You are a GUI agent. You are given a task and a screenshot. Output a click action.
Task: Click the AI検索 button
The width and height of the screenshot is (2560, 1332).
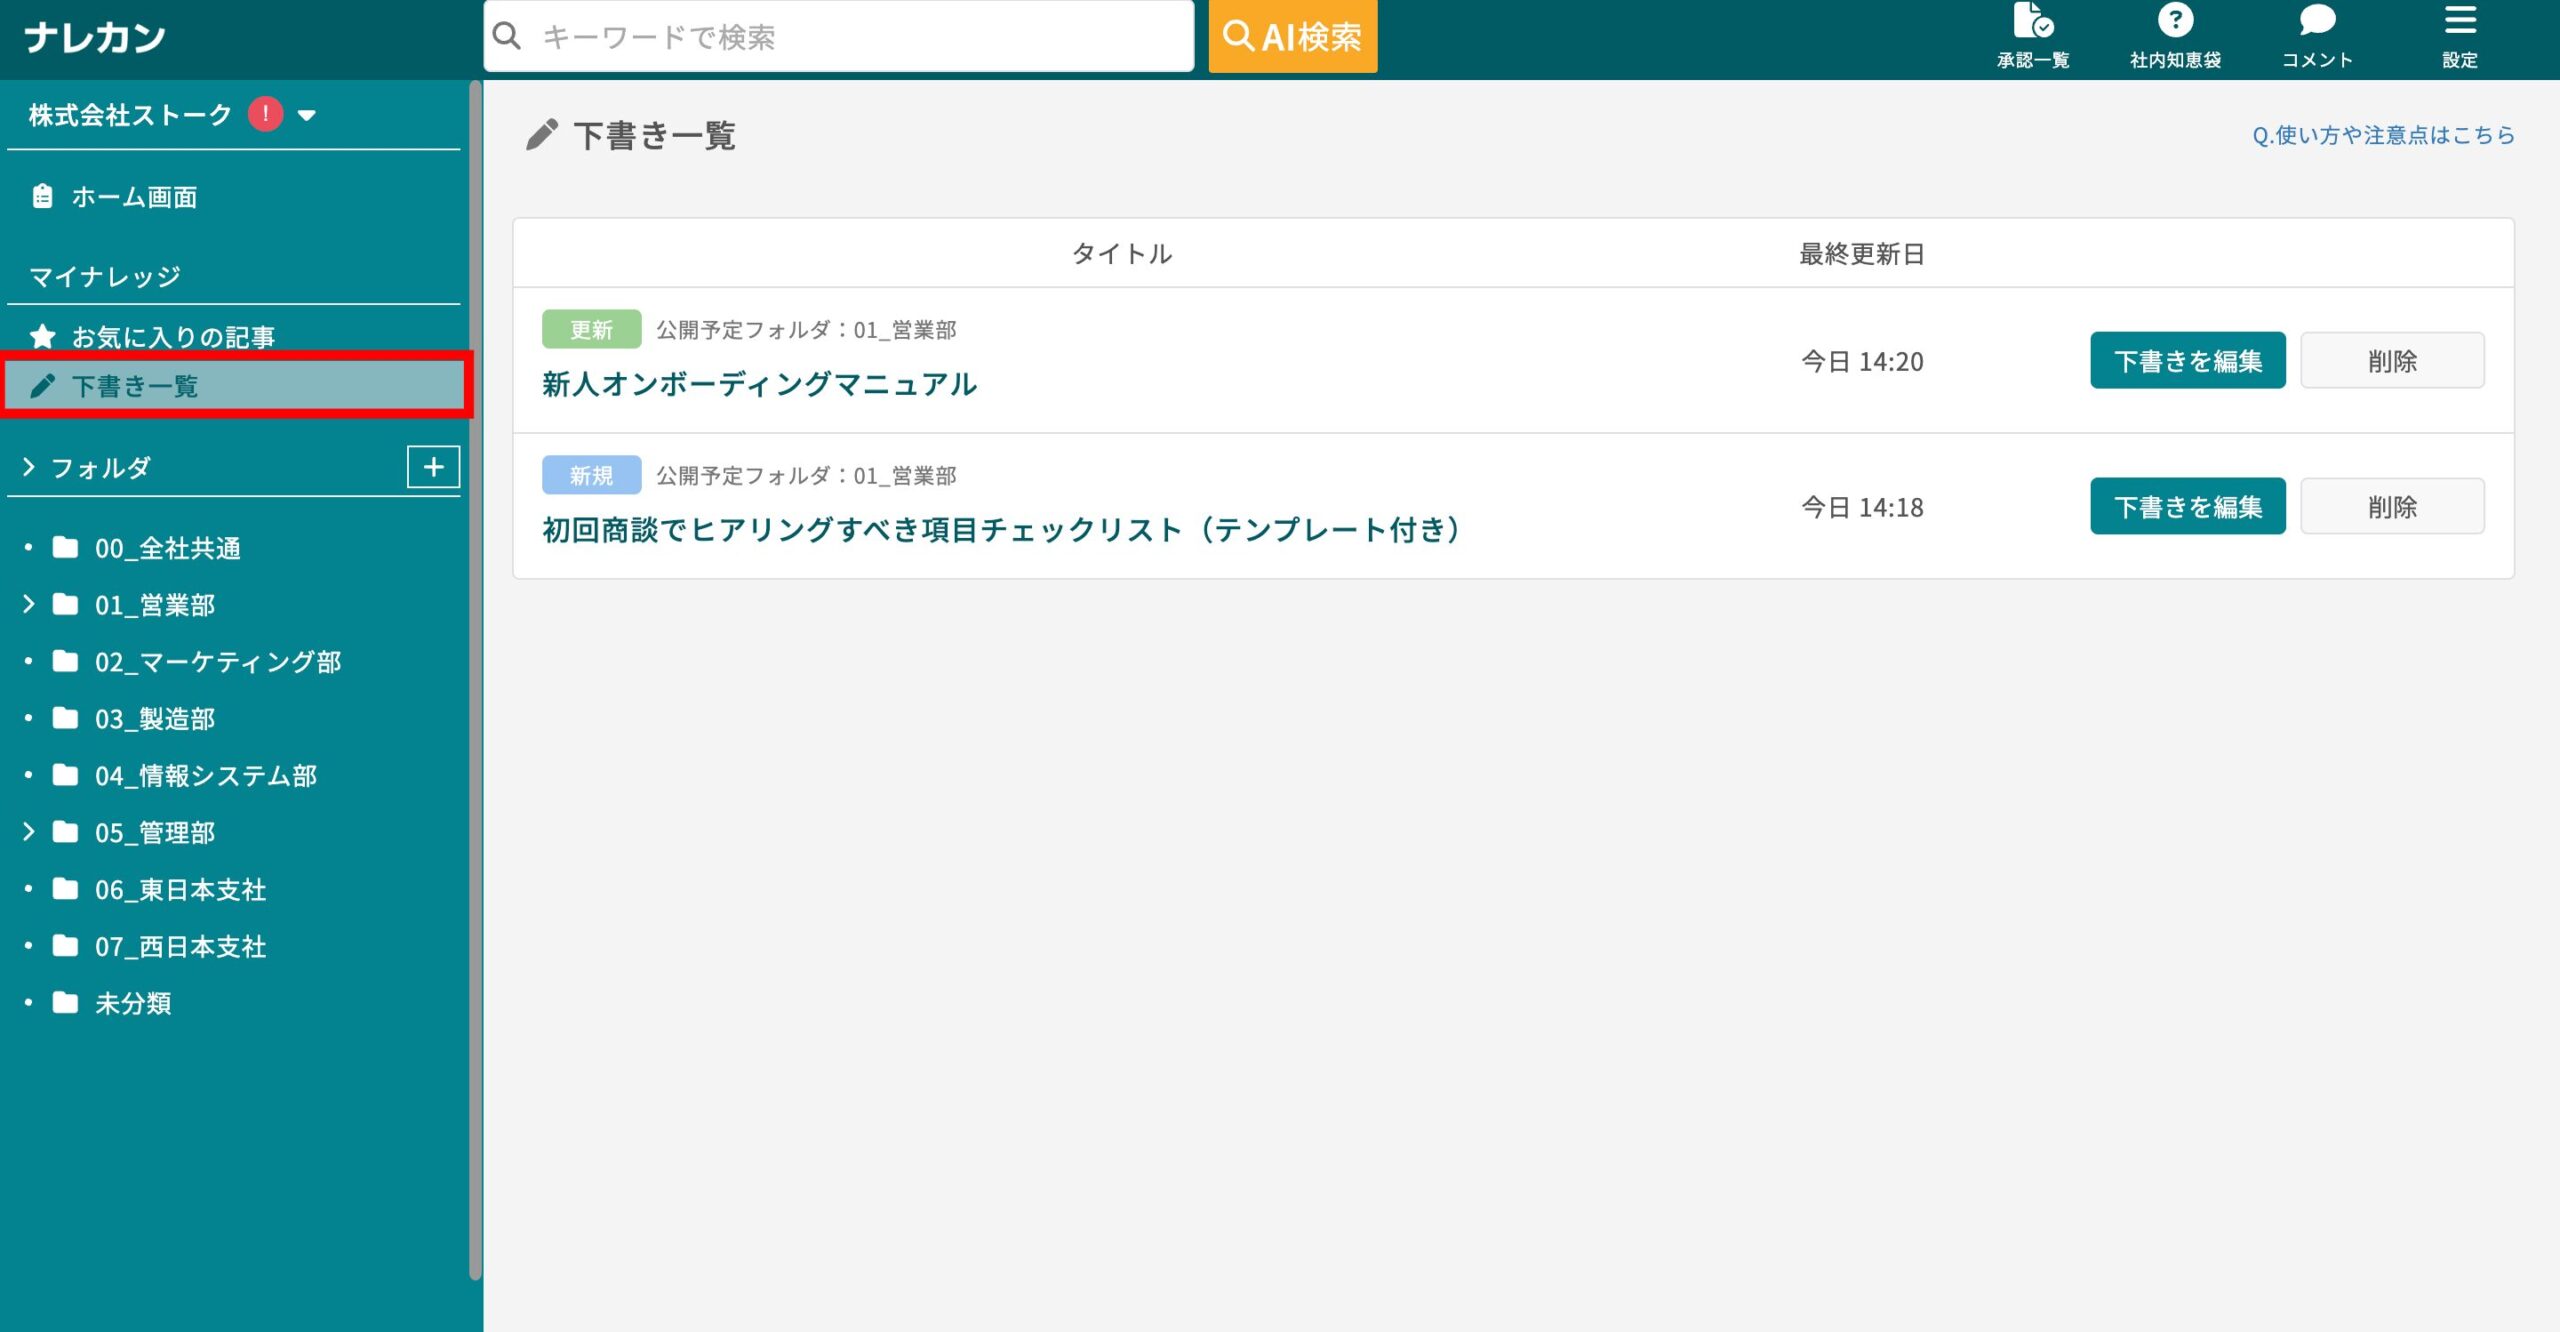pos(1292,37)
